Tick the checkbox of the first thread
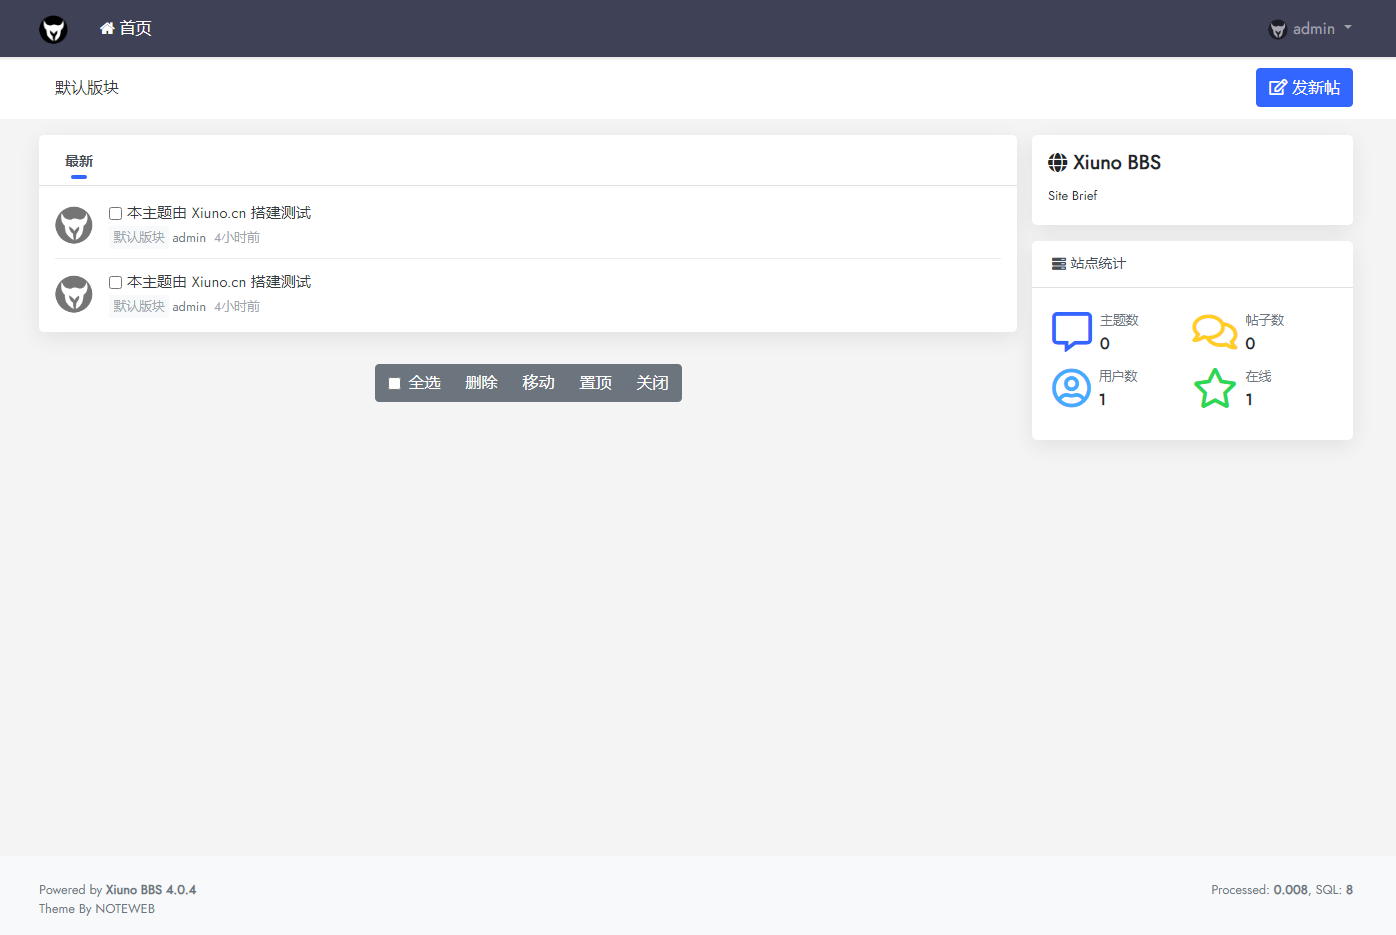 click(115, 213)
